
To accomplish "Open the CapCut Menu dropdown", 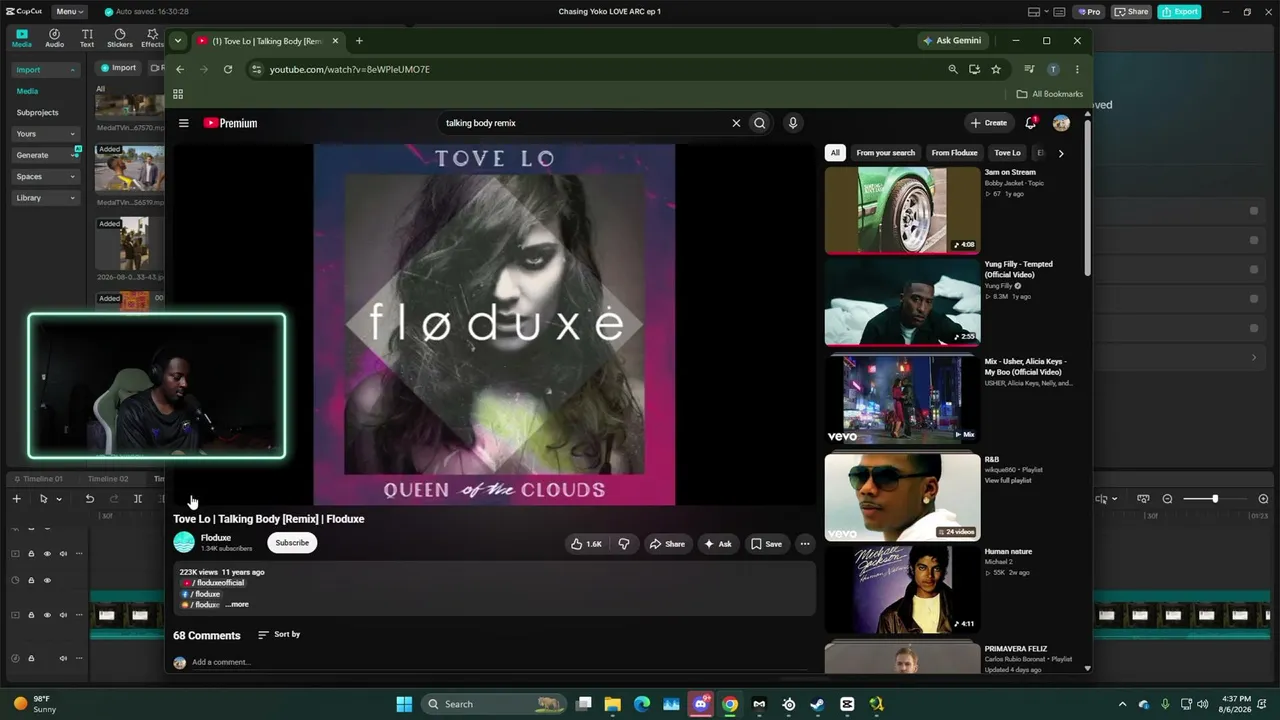I will pos(70,12).
